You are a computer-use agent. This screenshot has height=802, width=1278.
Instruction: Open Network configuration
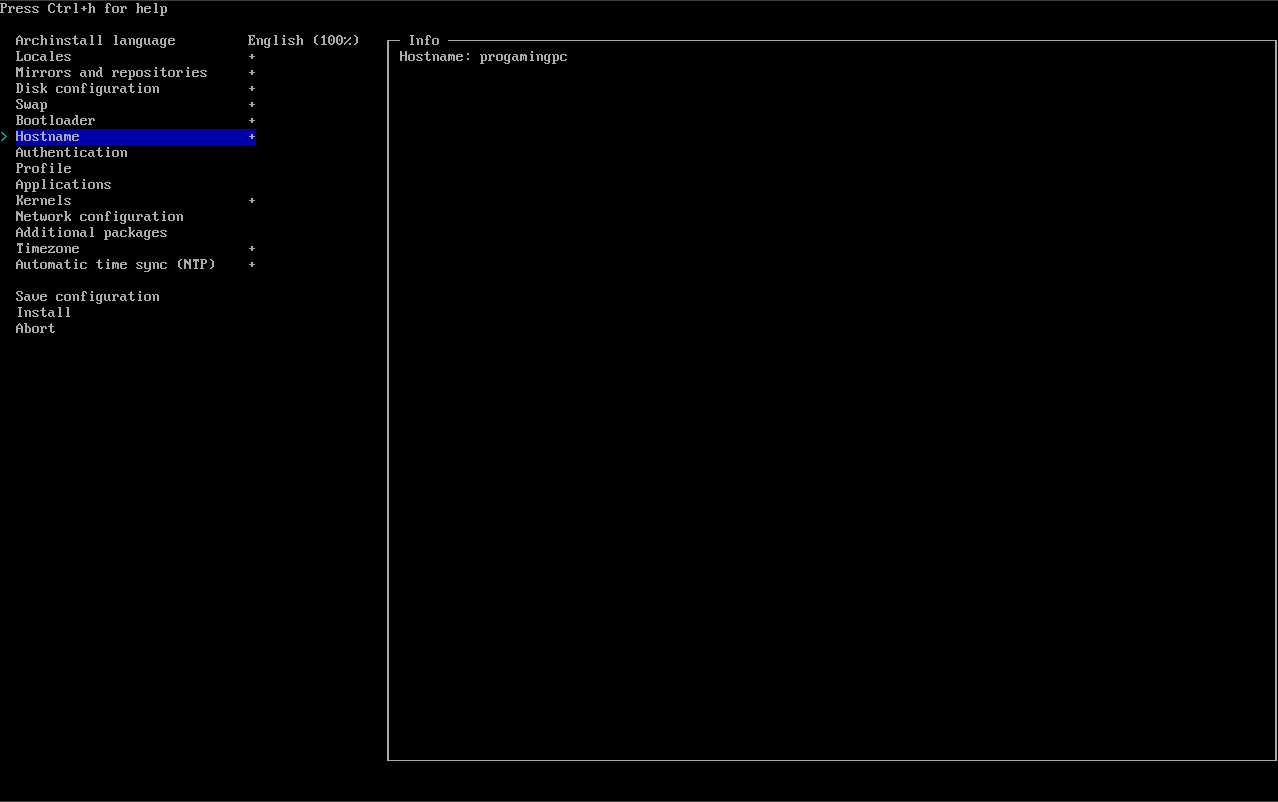(99, 216)
